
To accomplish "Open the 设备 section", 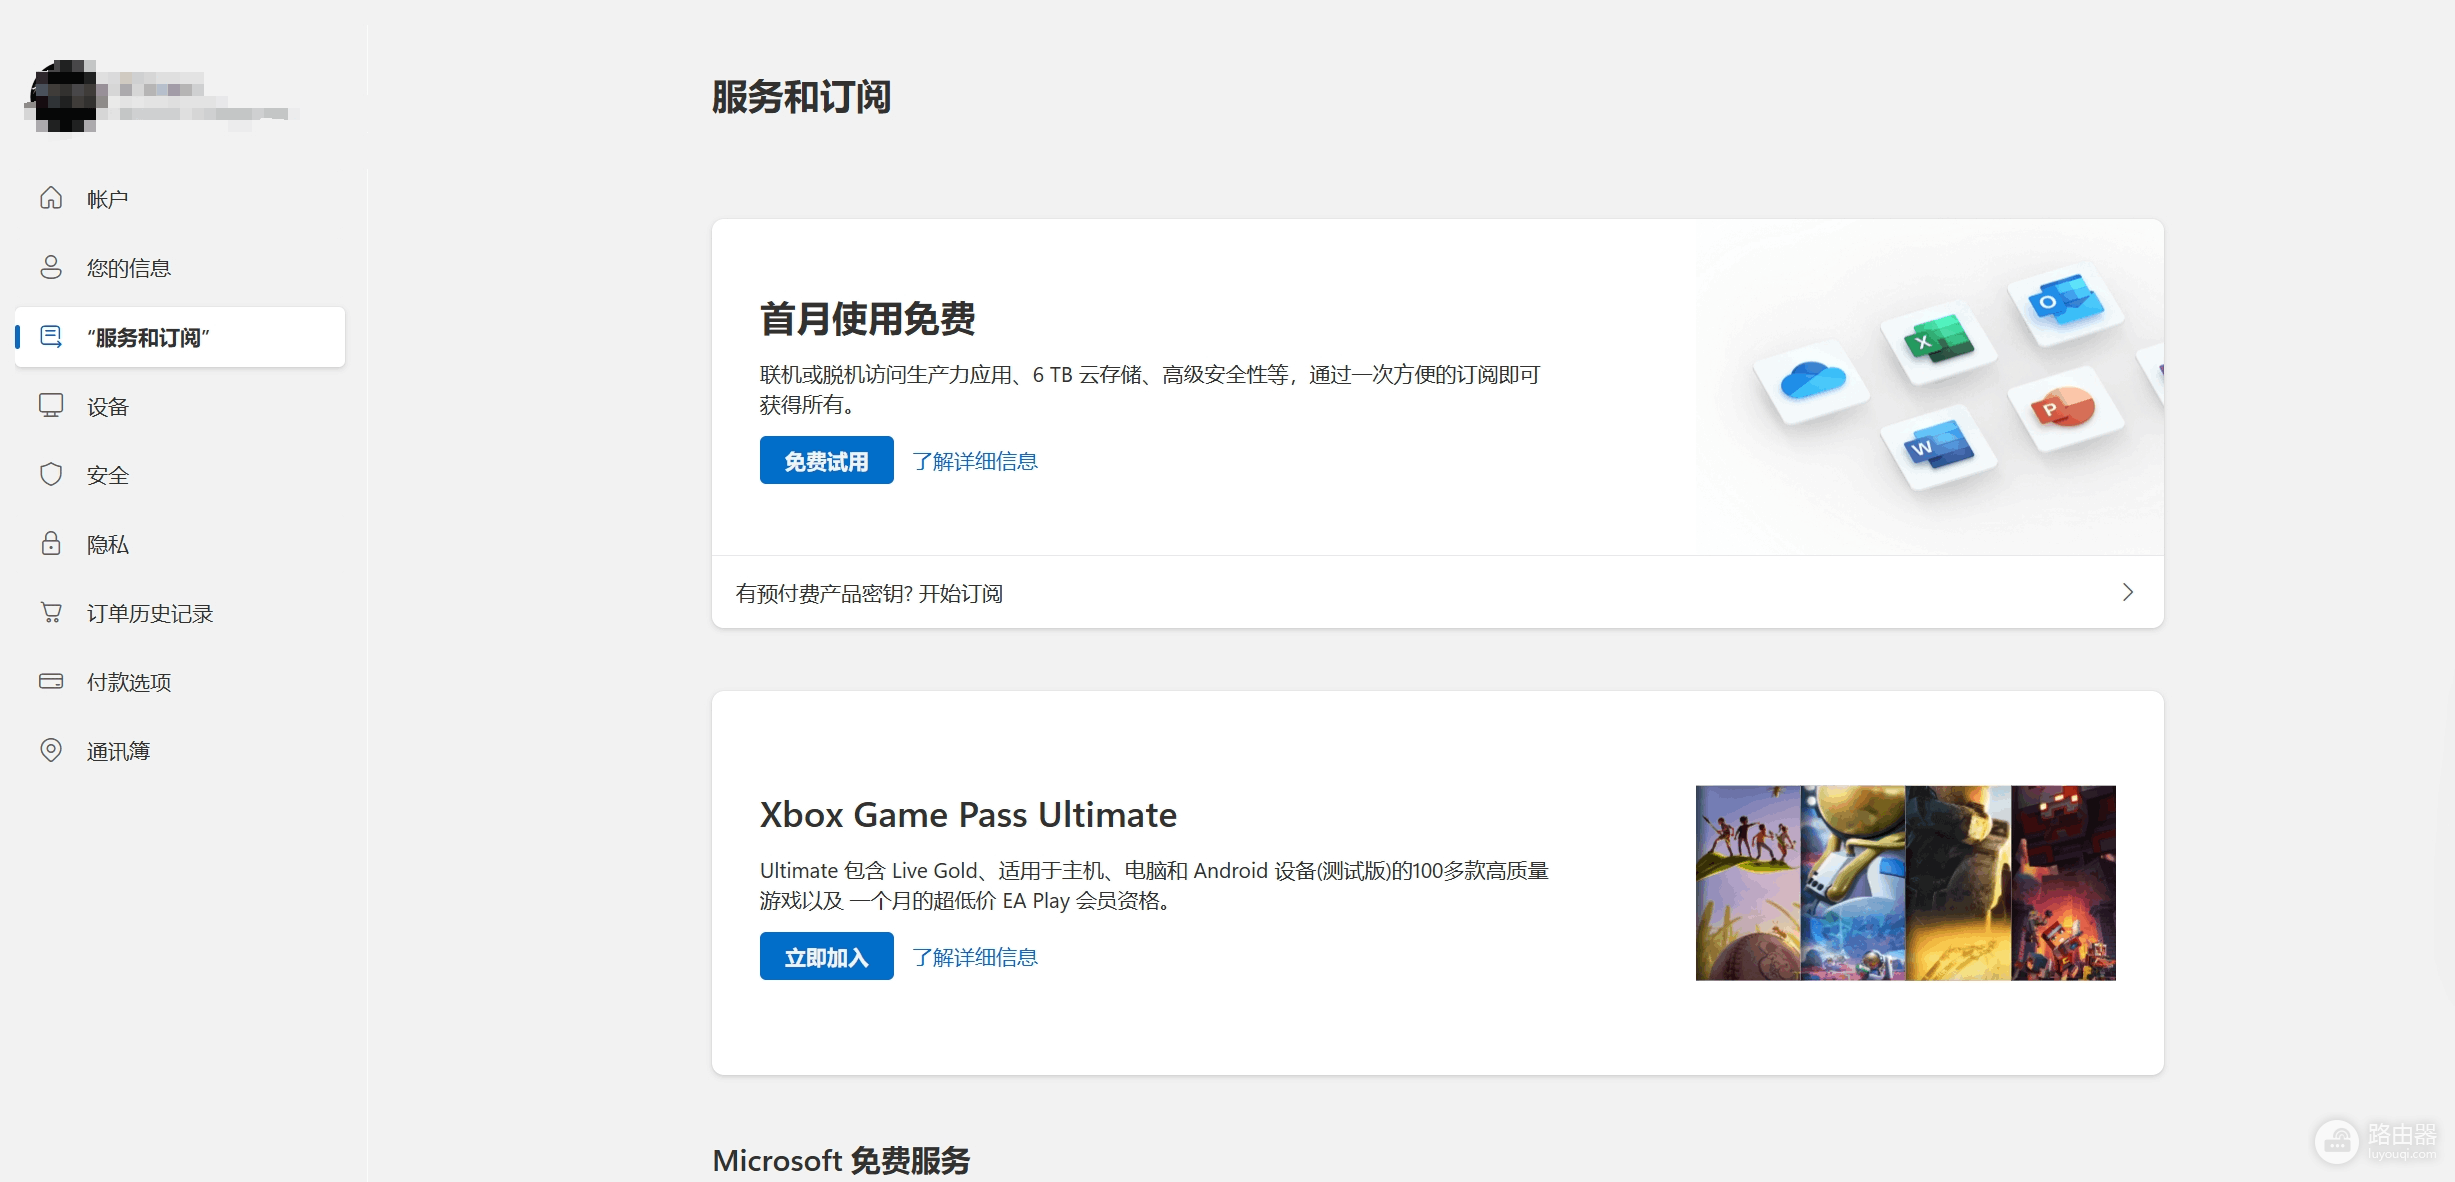I will (180, 406).
